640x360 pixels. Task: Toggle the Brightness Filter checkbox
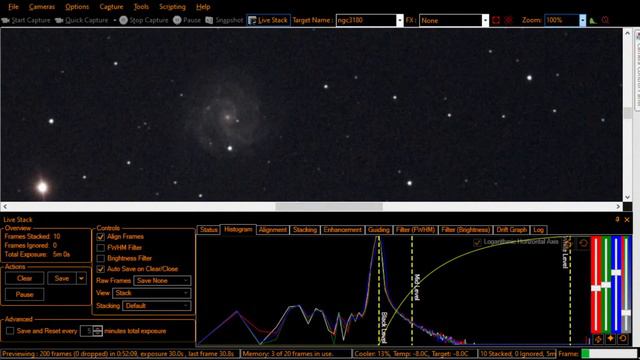100,258
